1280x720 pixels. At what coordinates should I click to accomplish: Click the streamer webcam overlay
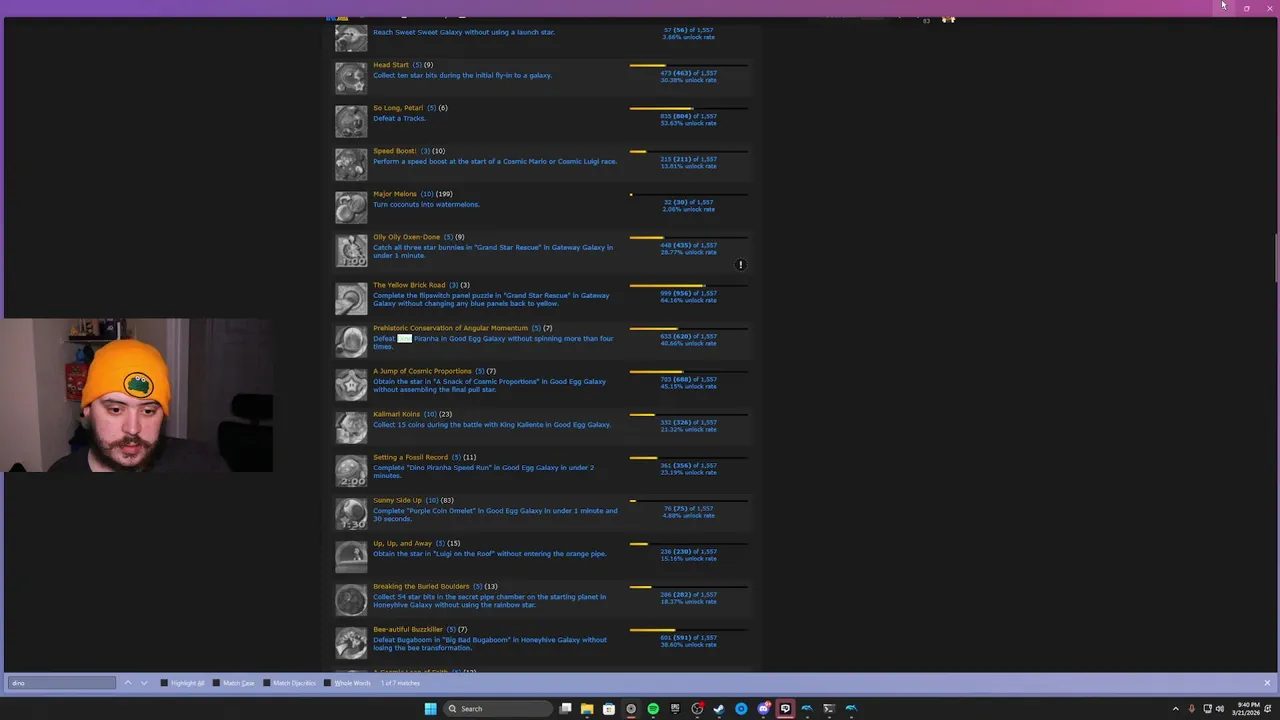[137, 395]
